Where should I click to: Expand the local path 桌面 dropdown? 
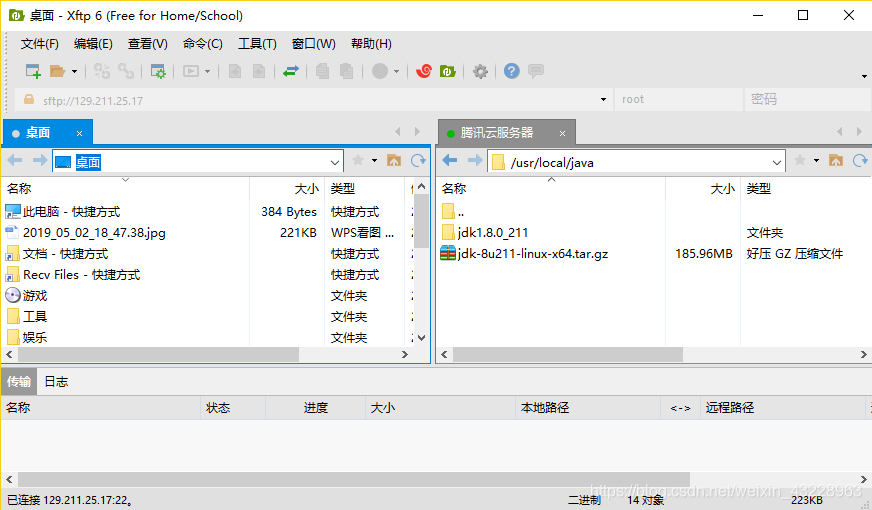[334, 162]
